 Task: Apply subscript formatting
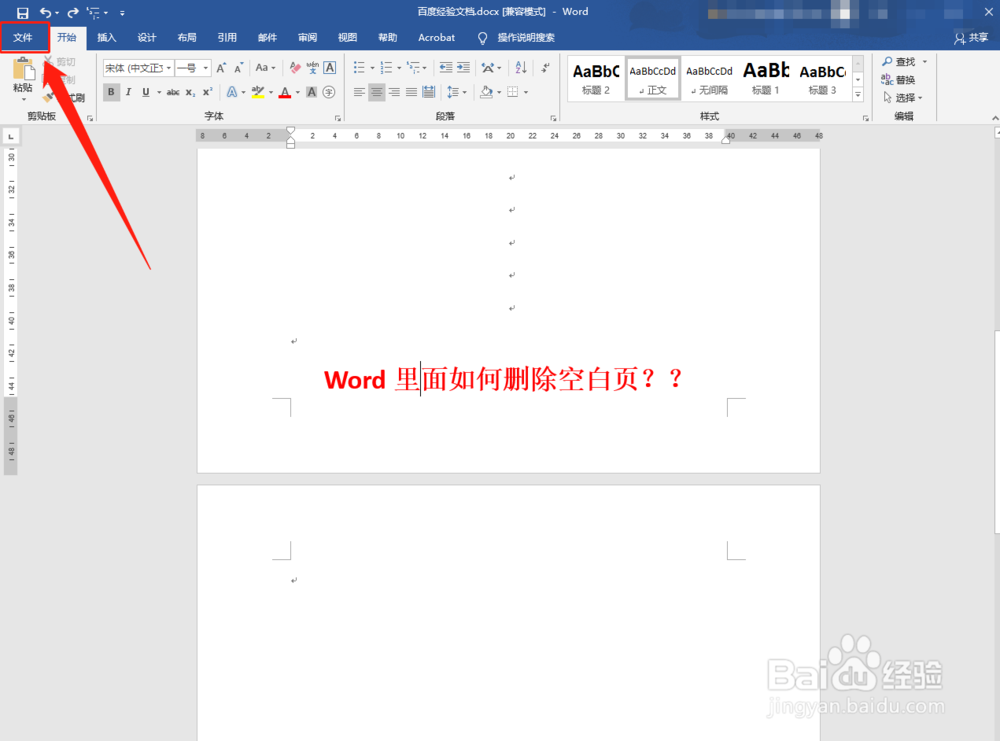190,92
